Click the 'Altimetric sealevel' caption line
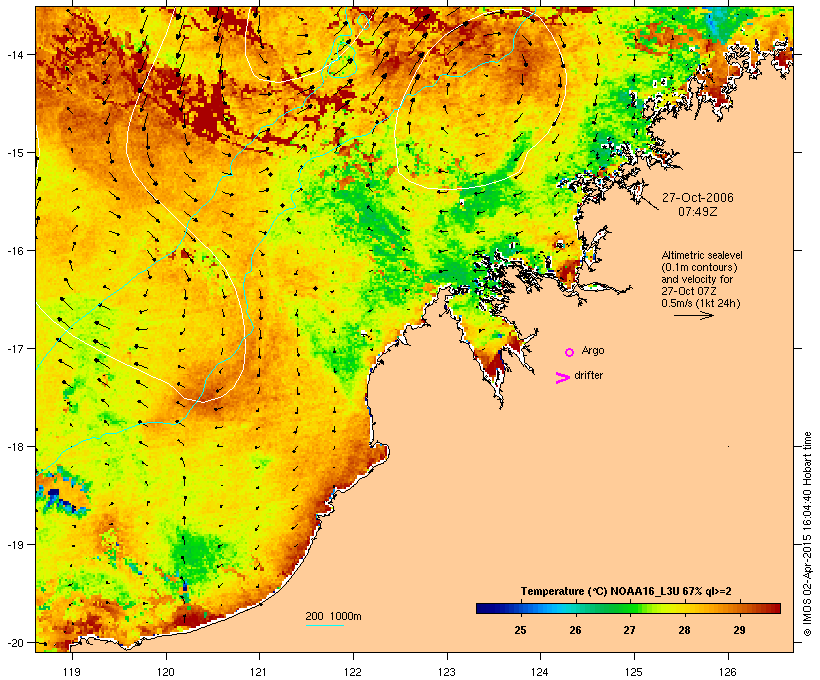This screenshot has height=680, width=820. pyautogui.click(x=702, y=255)
